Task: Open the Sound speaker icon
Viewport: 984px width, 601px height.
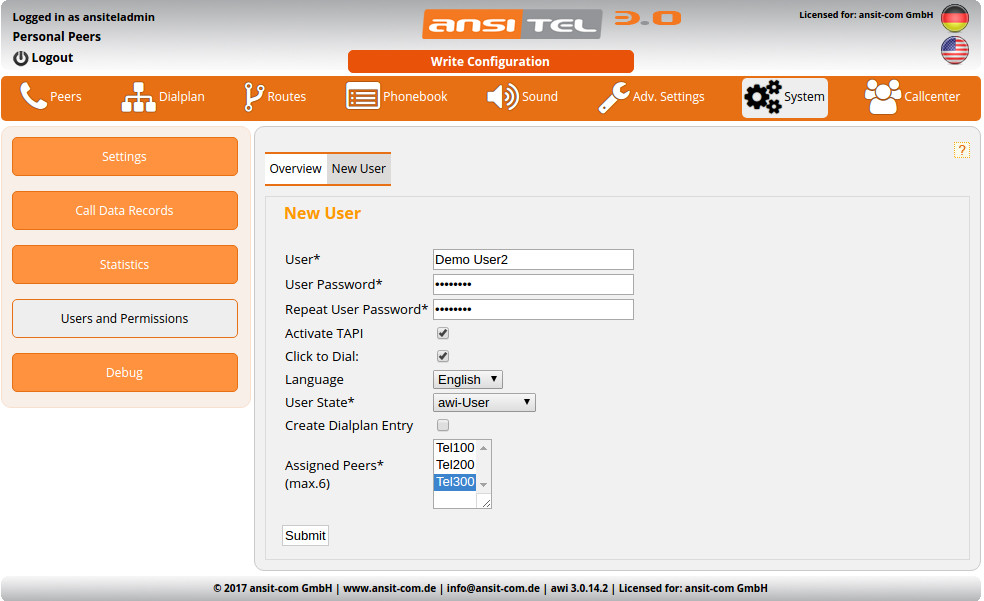Action: coord(502,97)
